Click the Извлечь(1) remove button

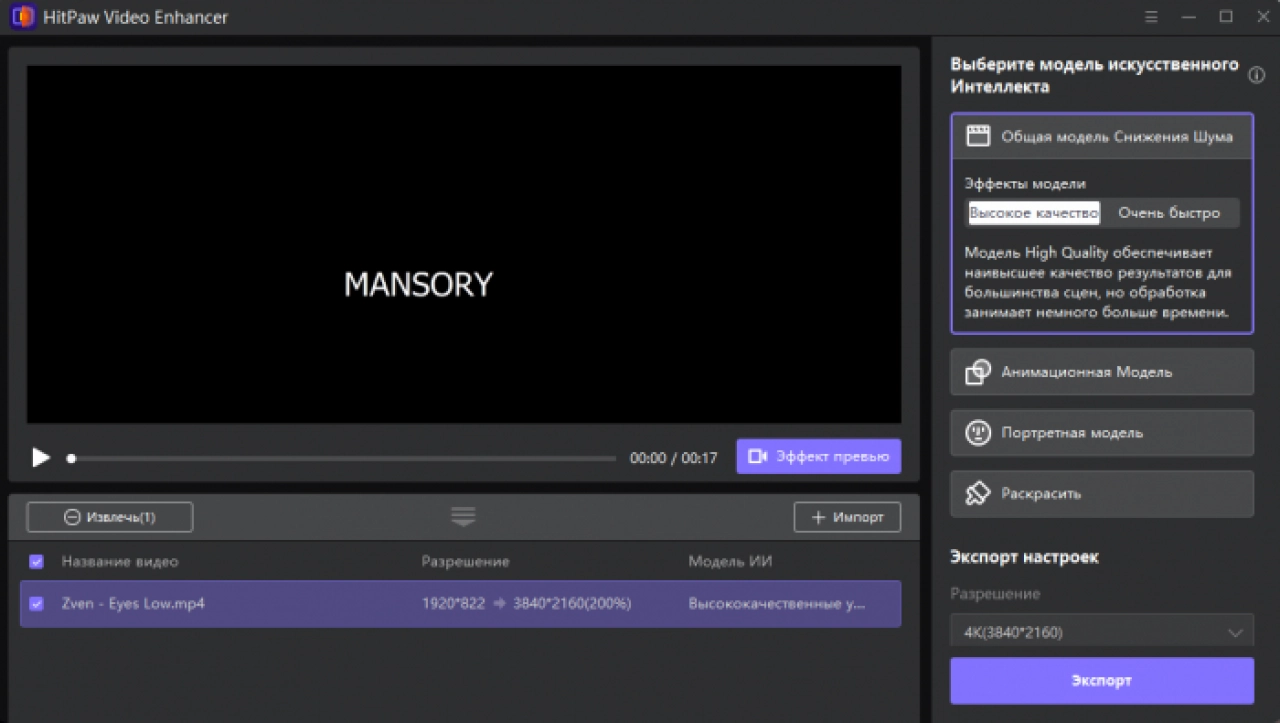coord(109,517)
